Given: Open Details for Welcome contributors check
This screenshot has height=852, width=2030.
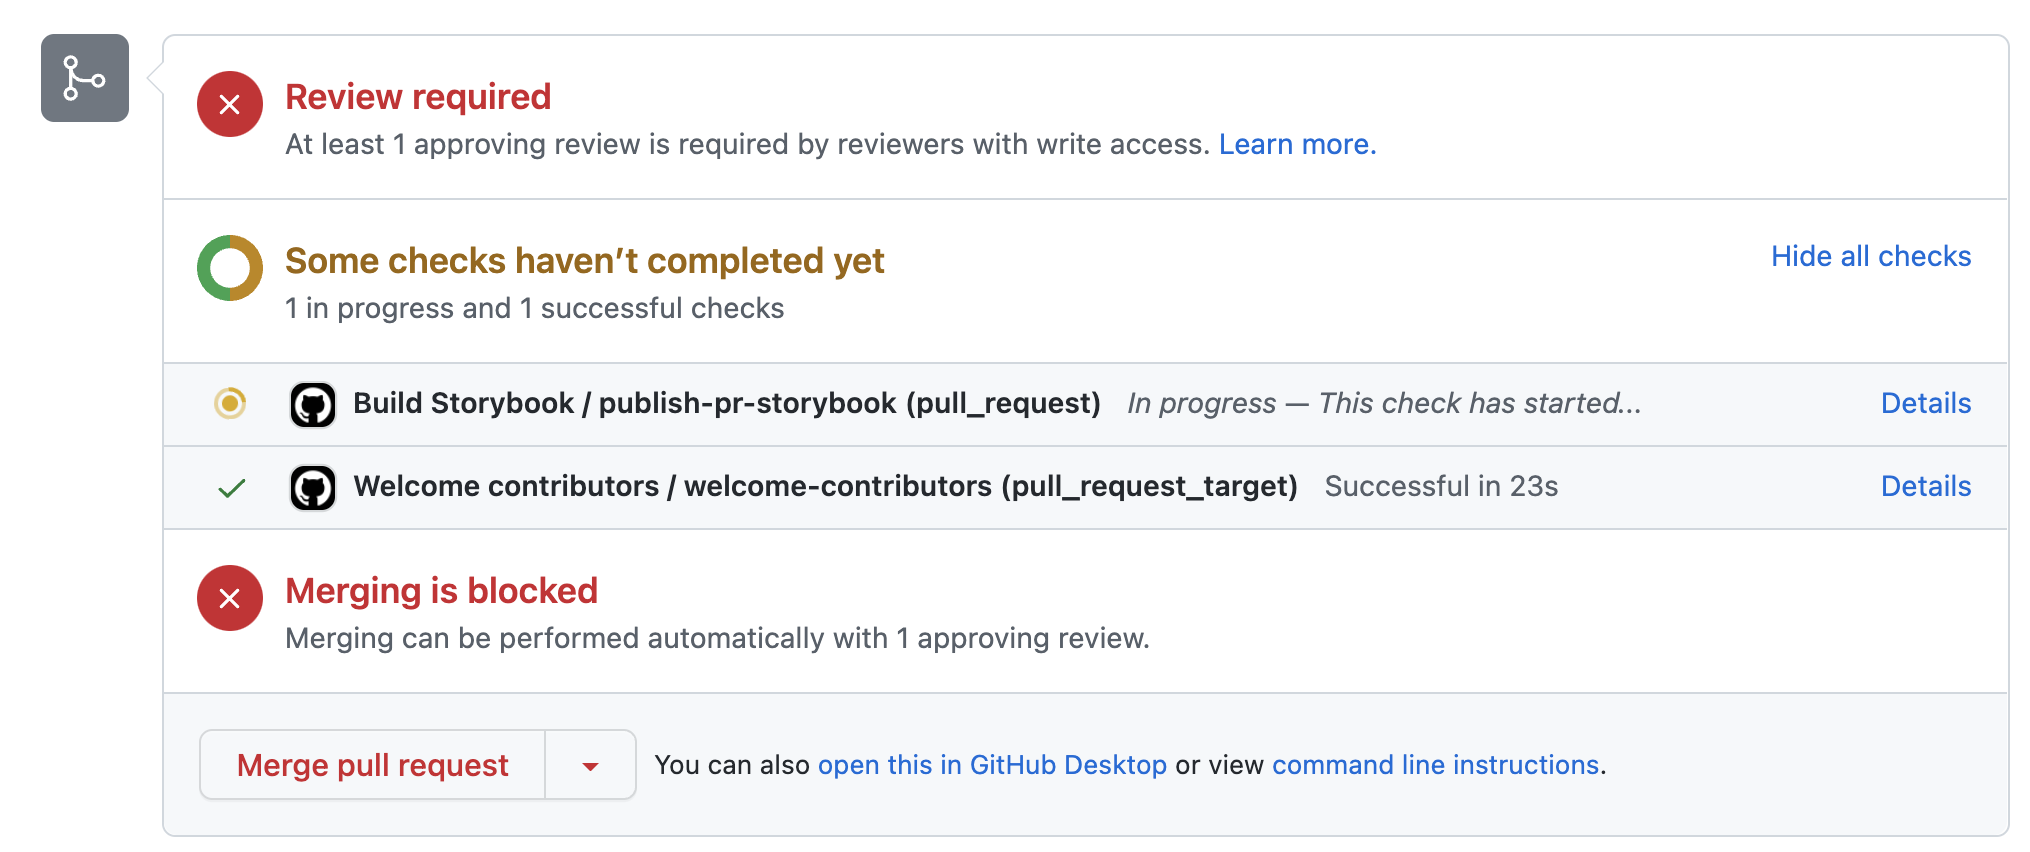Looking at the screenshot, I should point(1926,486).
